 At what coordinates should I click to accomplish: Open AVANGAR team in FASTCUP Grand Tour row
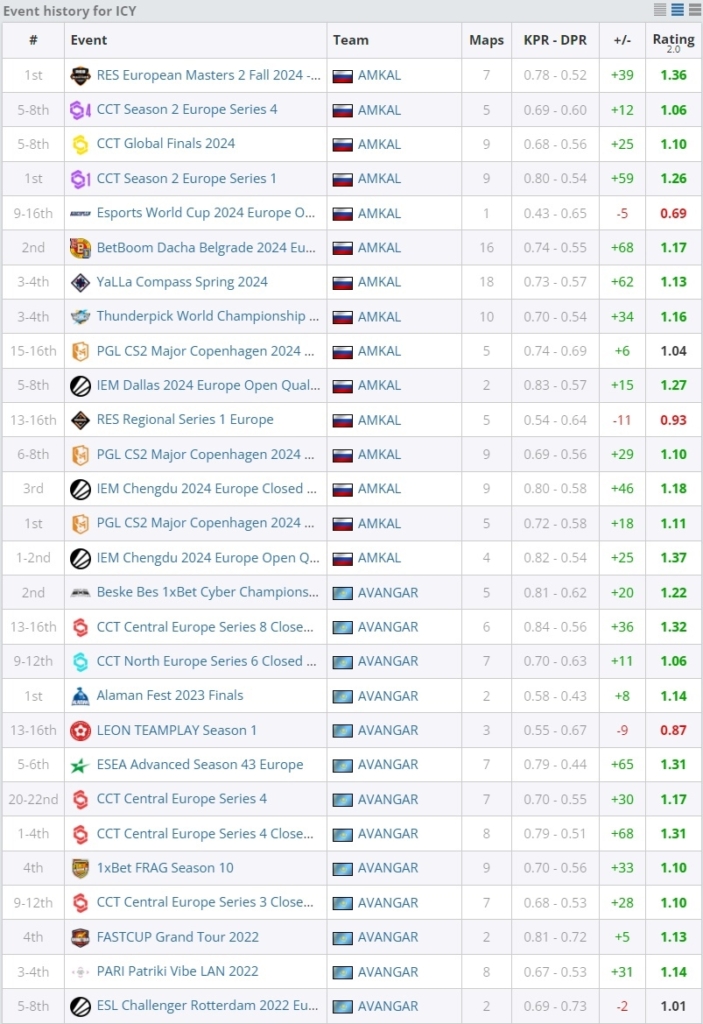click(387, 937)
